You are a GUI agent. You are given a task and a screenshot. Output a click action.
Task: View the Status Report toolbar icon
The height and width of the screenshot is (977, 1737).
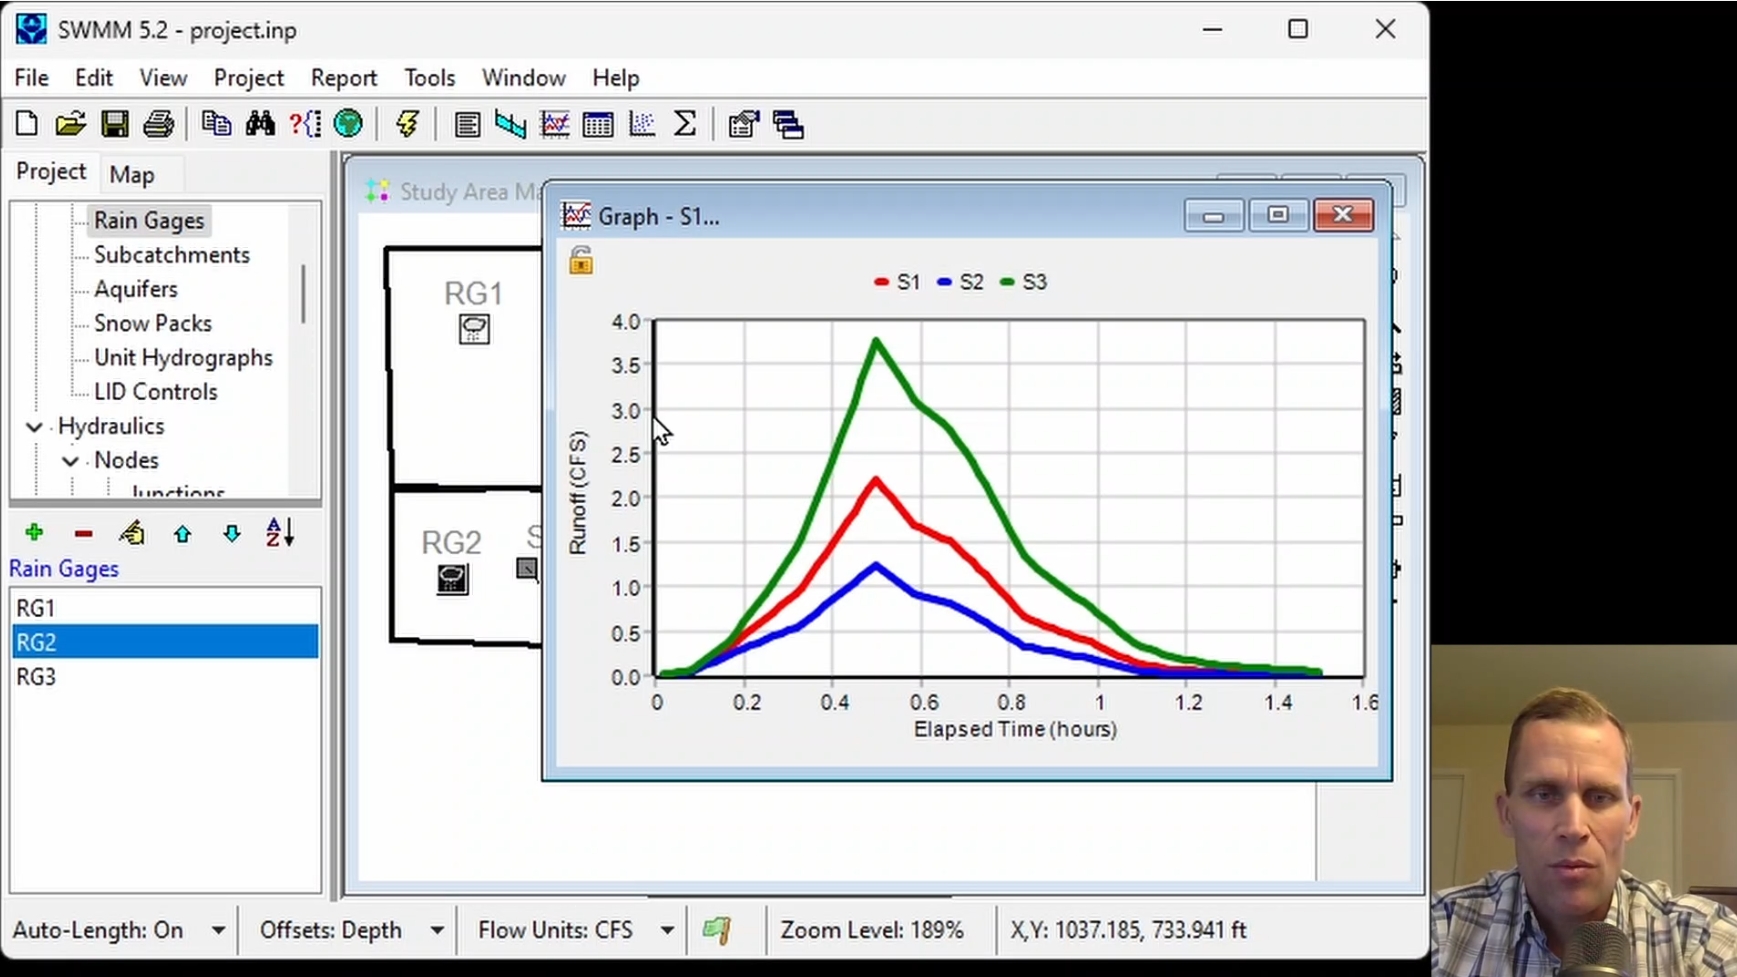tap(467, 124)
